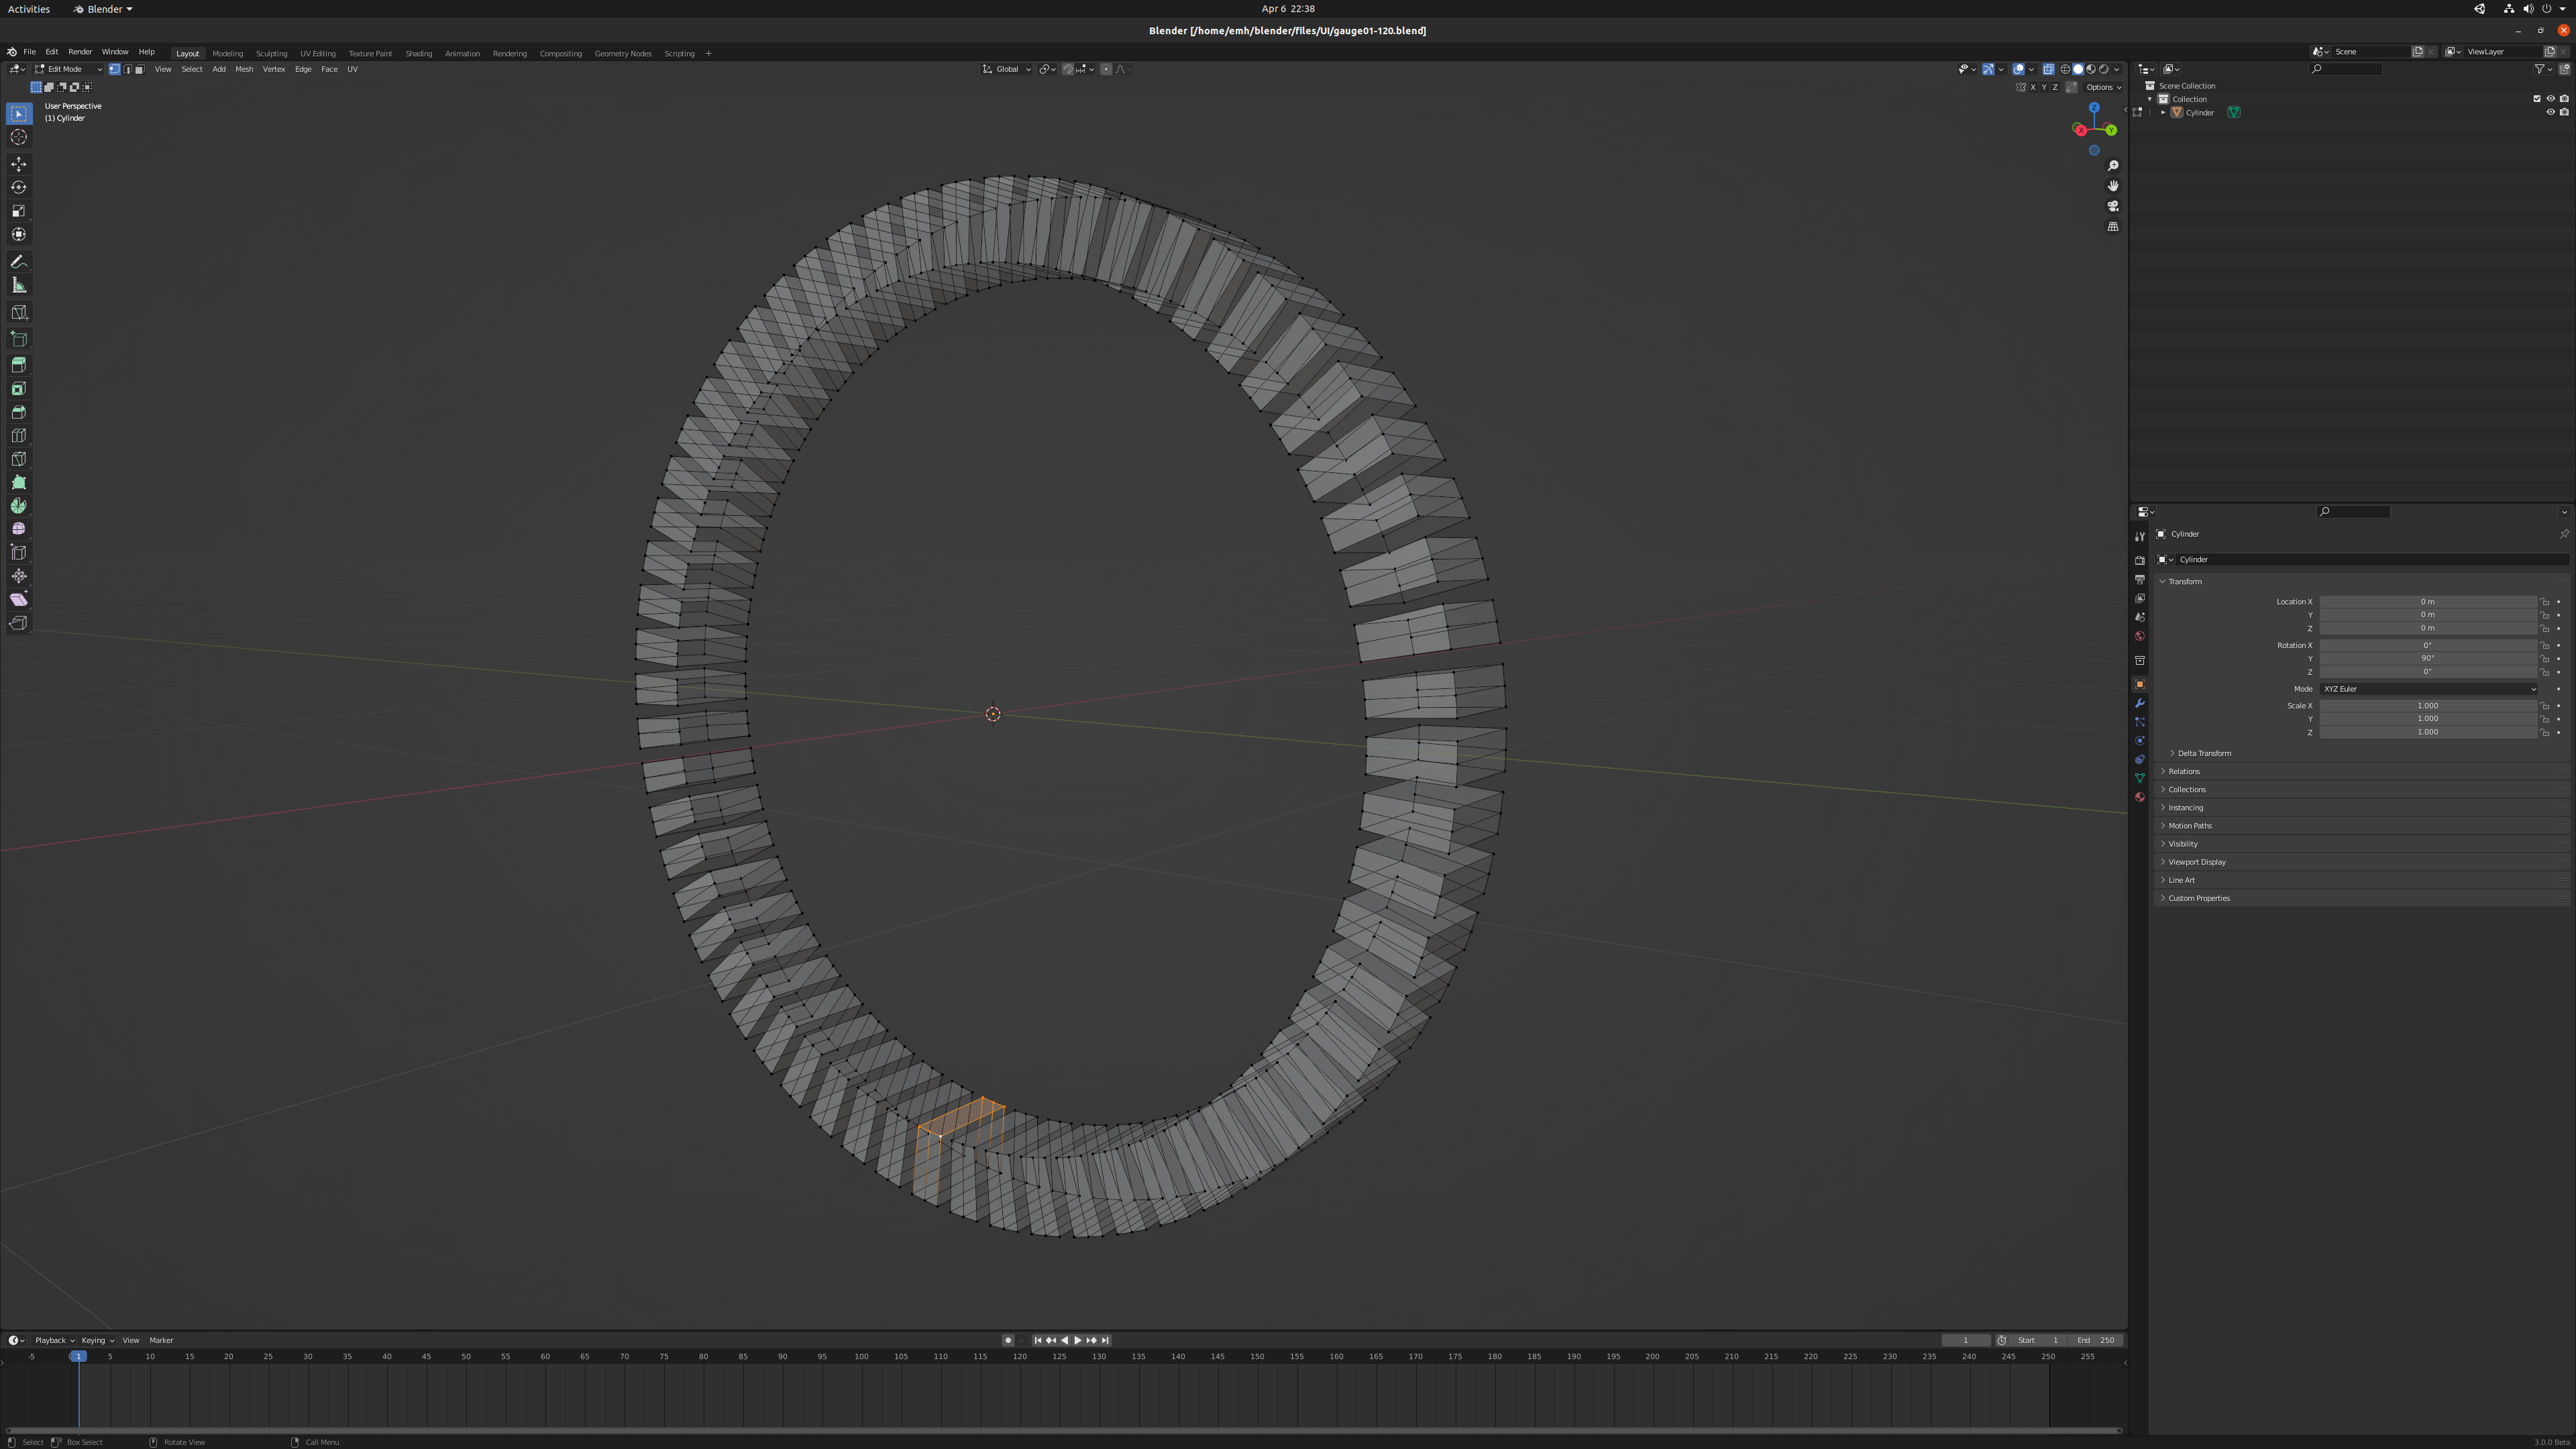The image size is (2576, 1449).
Task: Switch to orthographic grid view icon
Action: (2113, 227)
